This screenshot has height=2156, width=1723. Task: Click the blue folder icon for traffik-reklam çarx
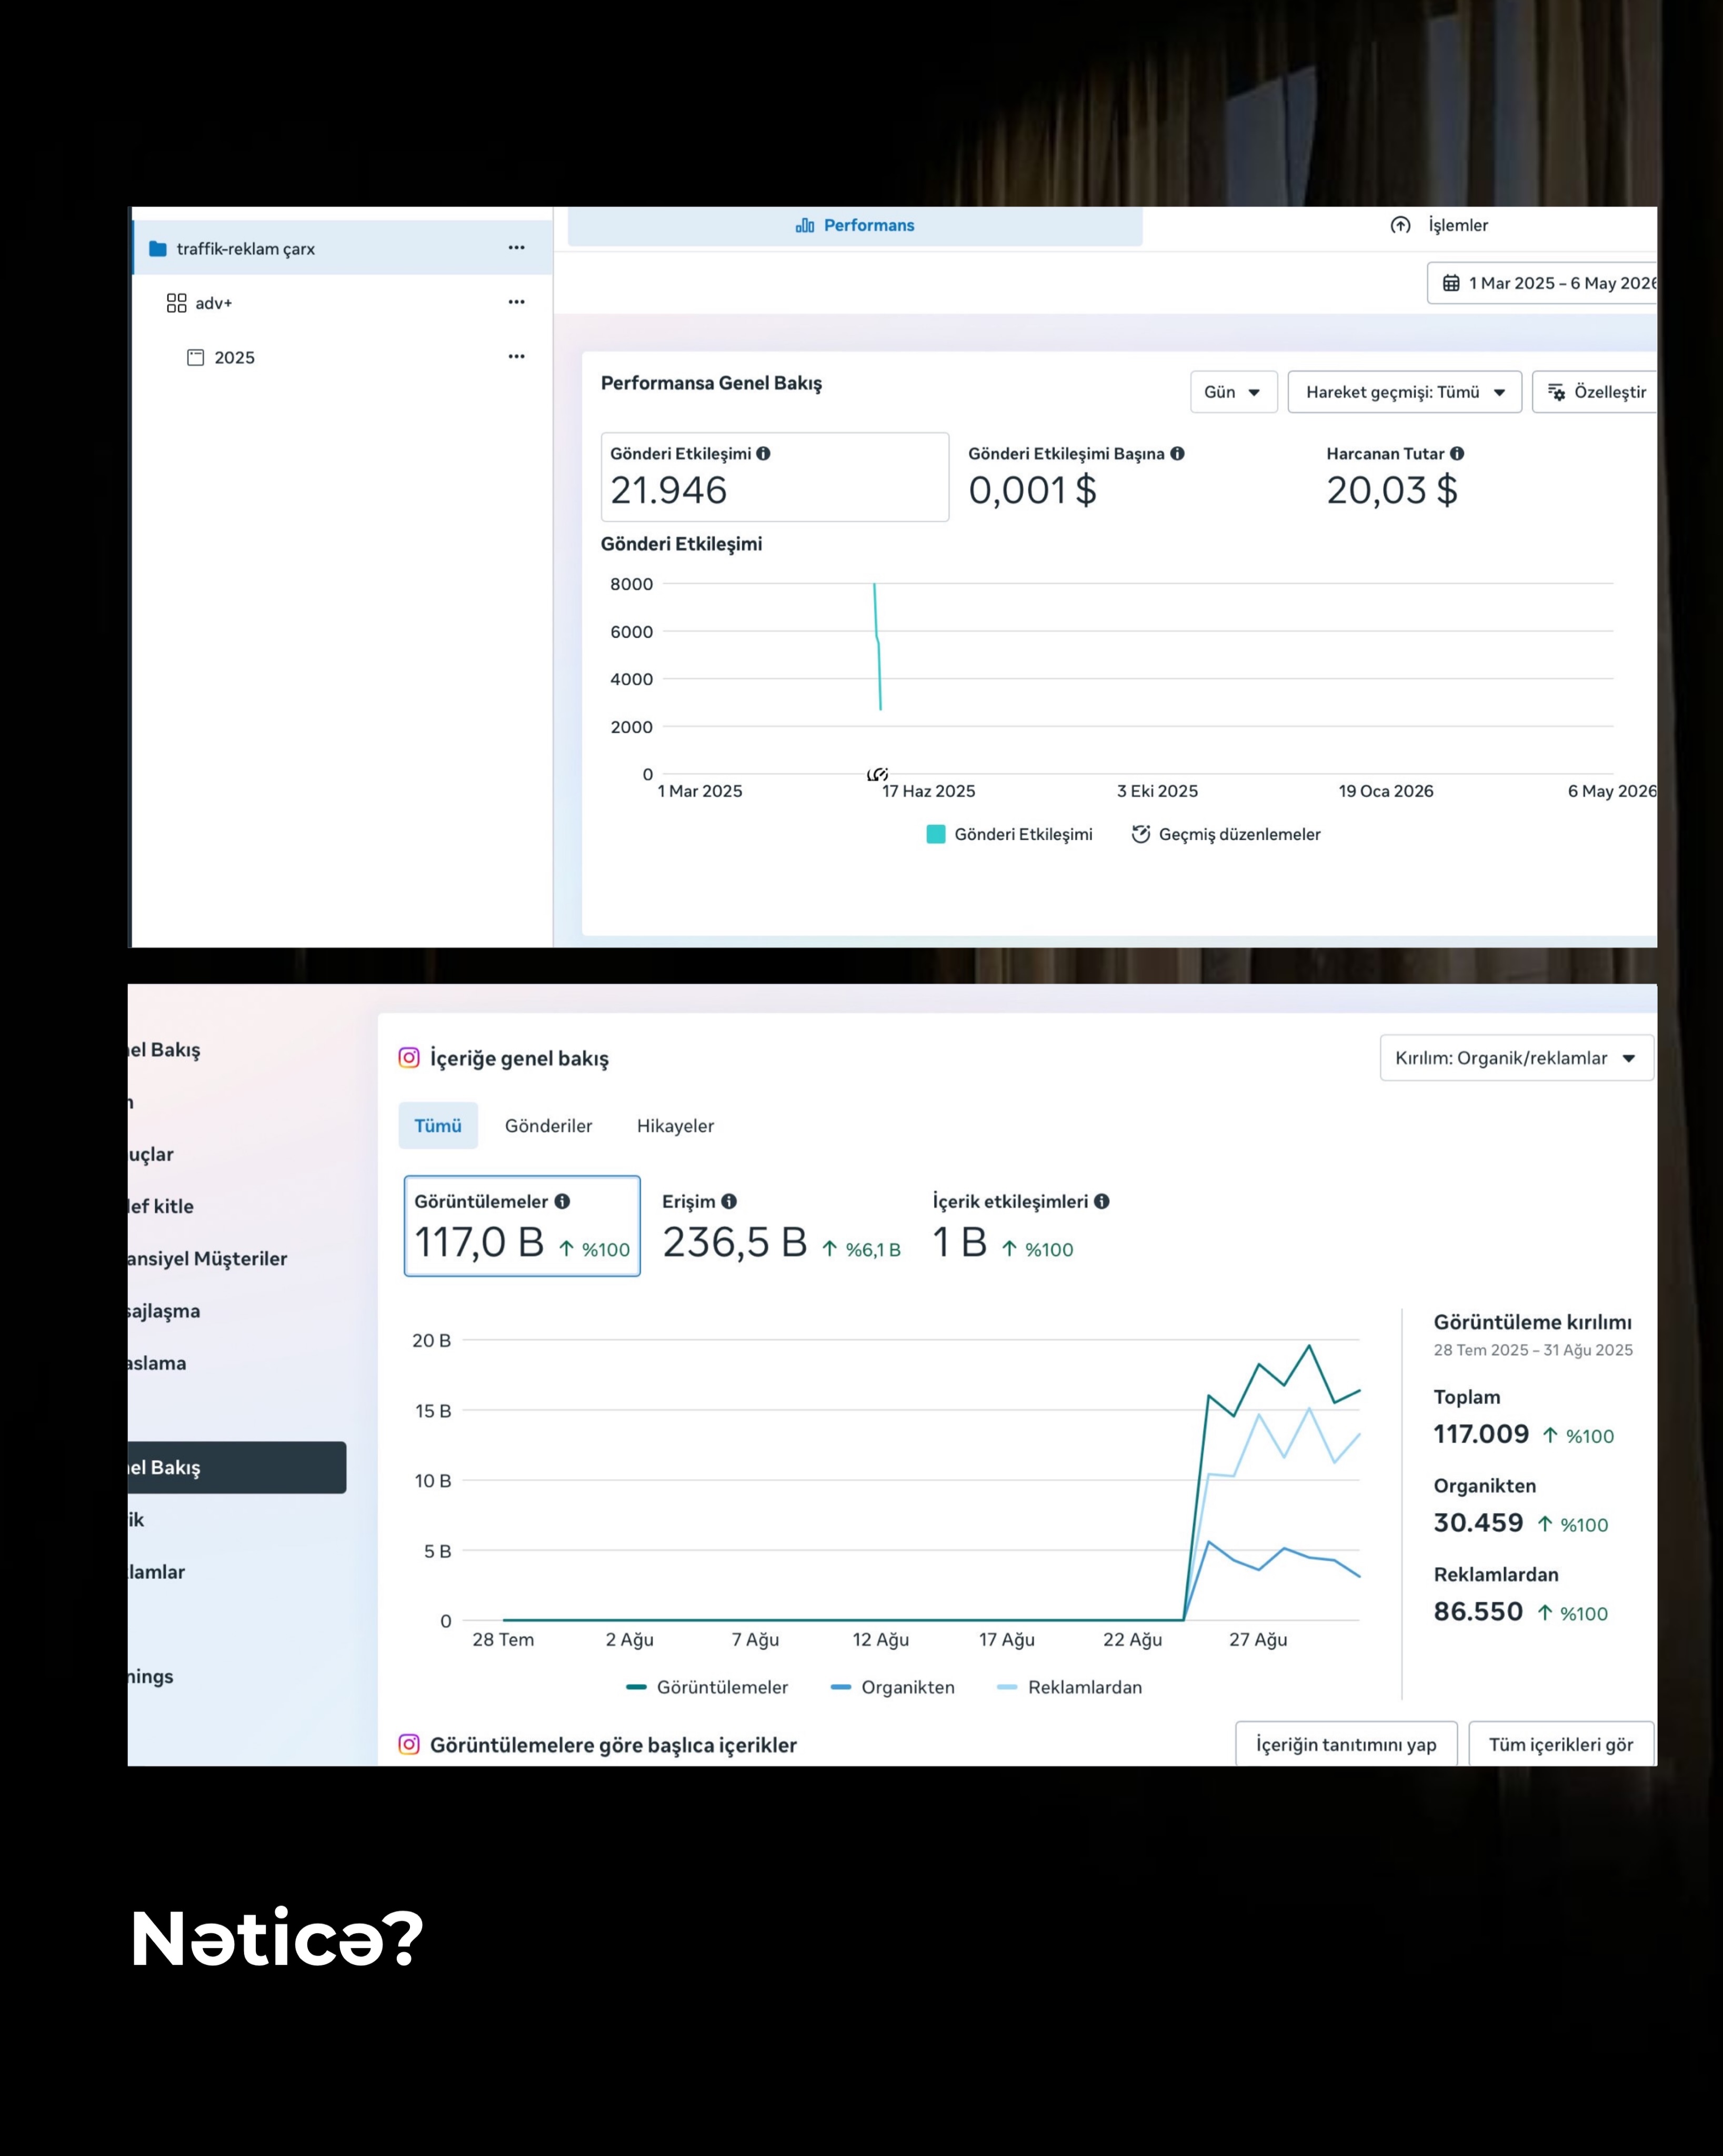click(x=158, y=248)
